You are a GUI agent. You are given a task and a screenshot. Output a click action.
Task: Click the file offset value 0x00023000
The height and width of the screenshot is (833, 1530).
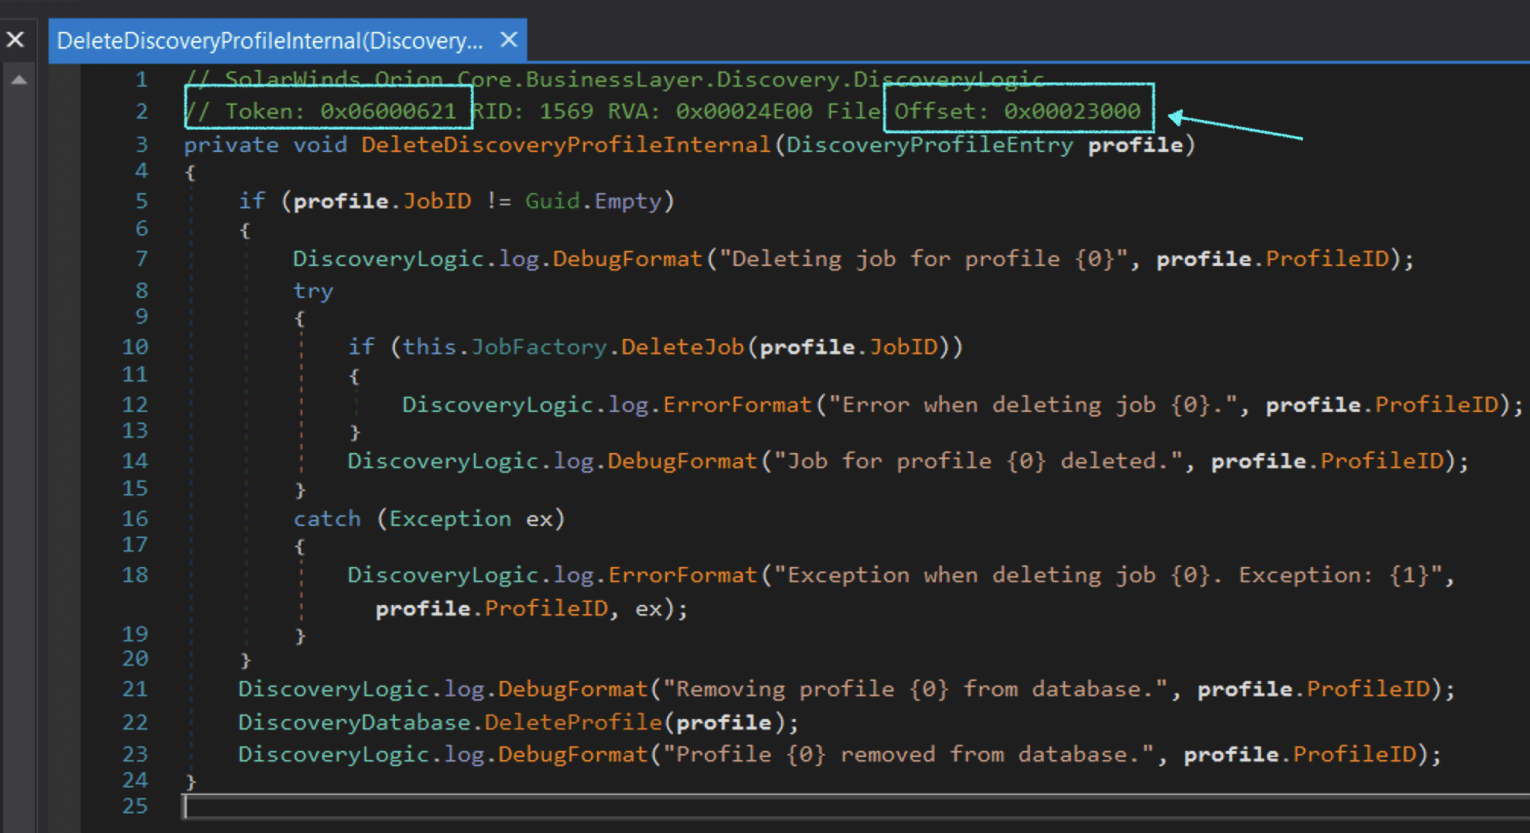click(1072, 111)
